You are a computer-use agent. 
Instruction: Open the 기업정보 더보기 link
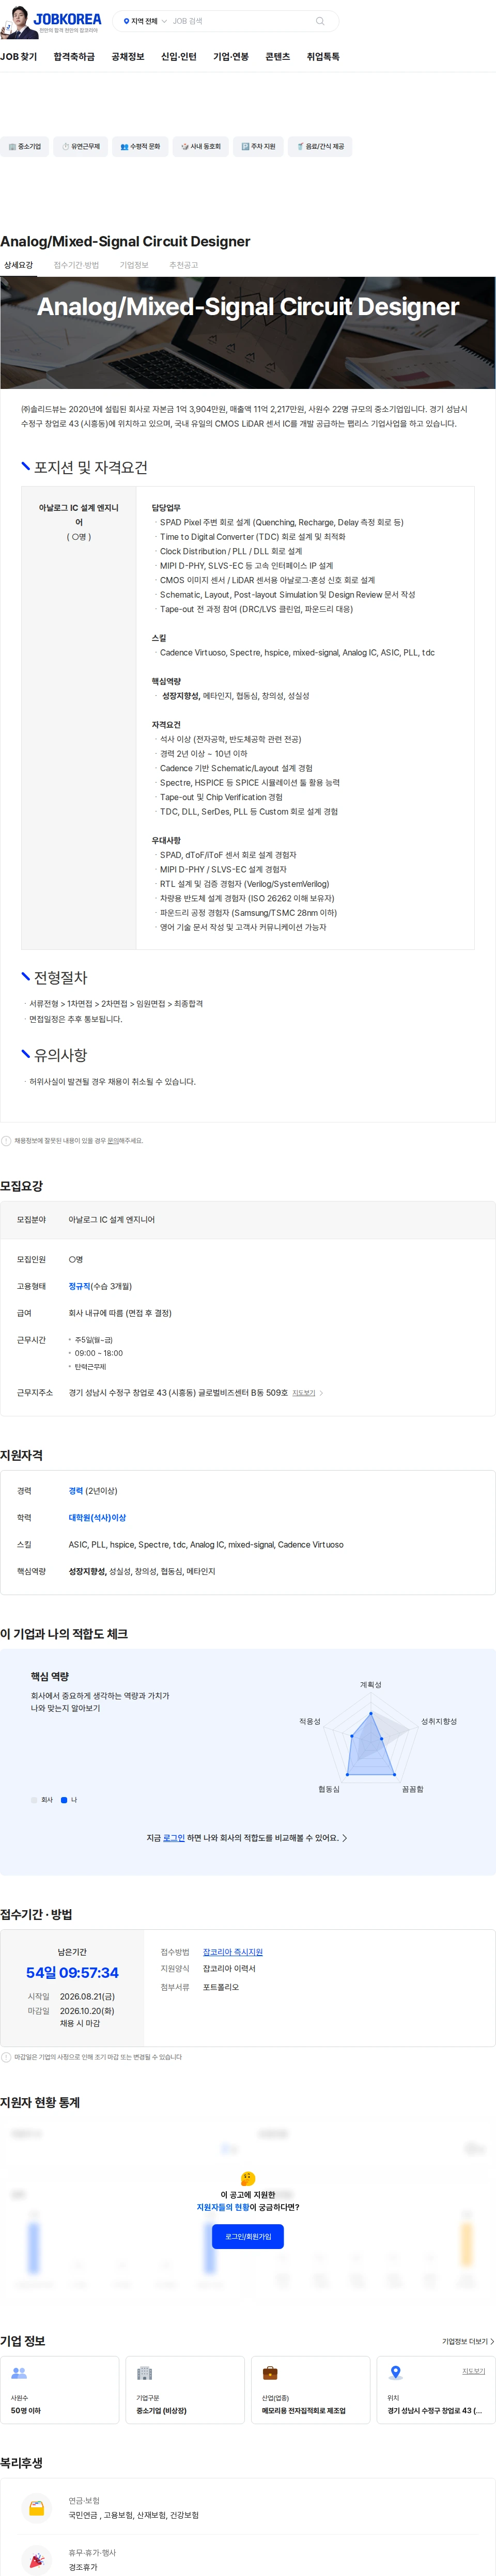click(x=468, y=2341)
